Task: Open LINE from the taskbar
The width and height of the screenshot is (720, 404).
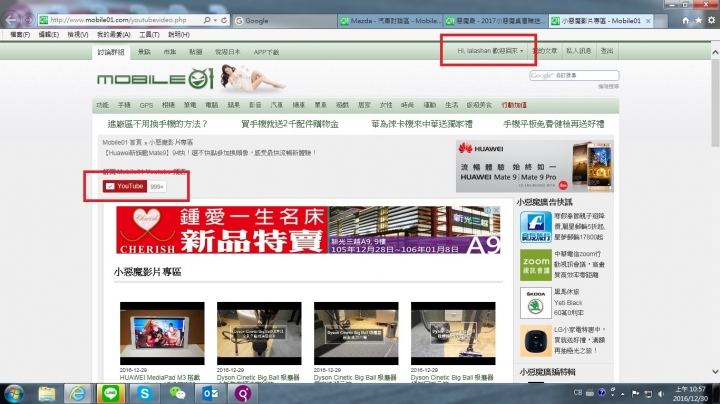Action: click(x=110, y=394)
